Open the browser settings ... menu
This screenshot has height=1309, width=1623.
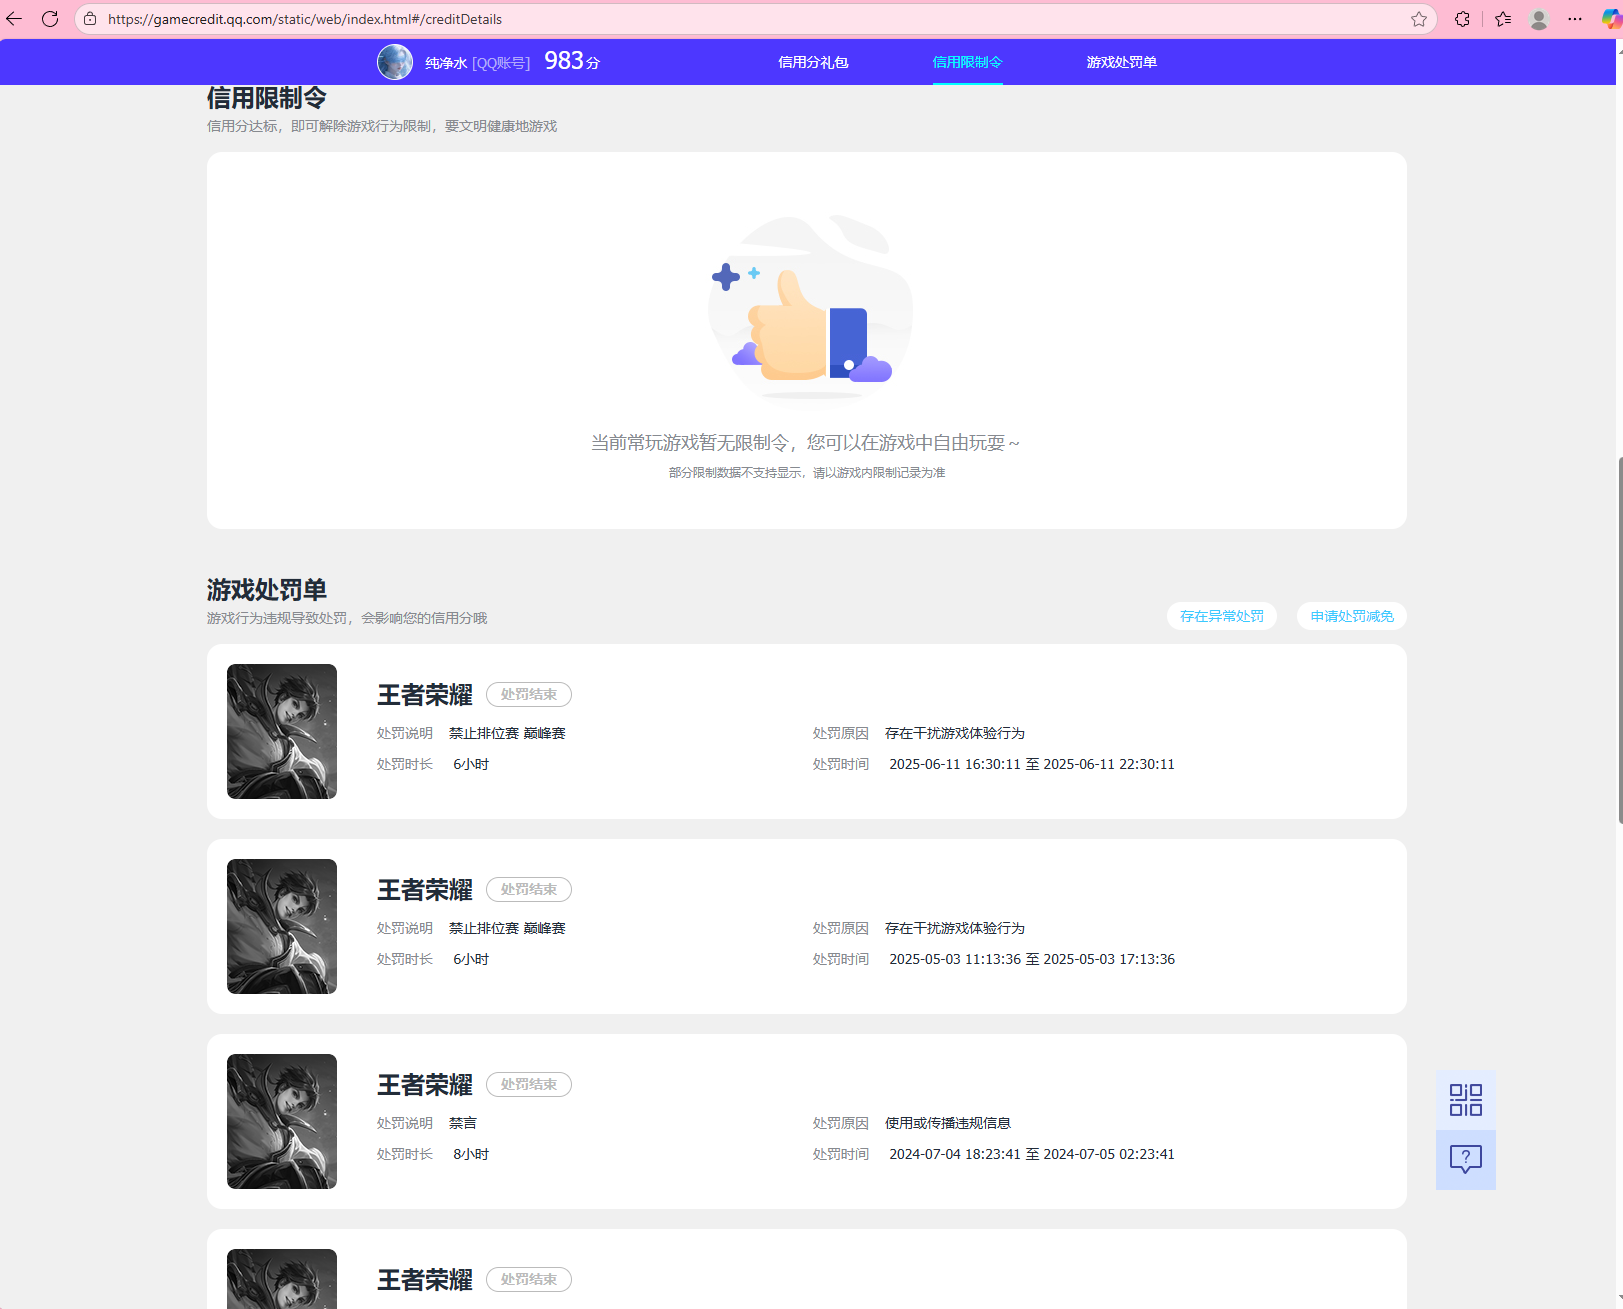click(x=1573, y=18)
